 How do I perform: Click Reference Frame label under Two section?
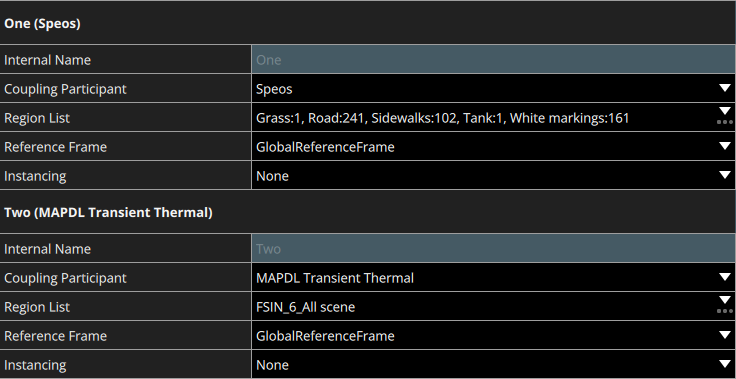[x=55, y=336]
